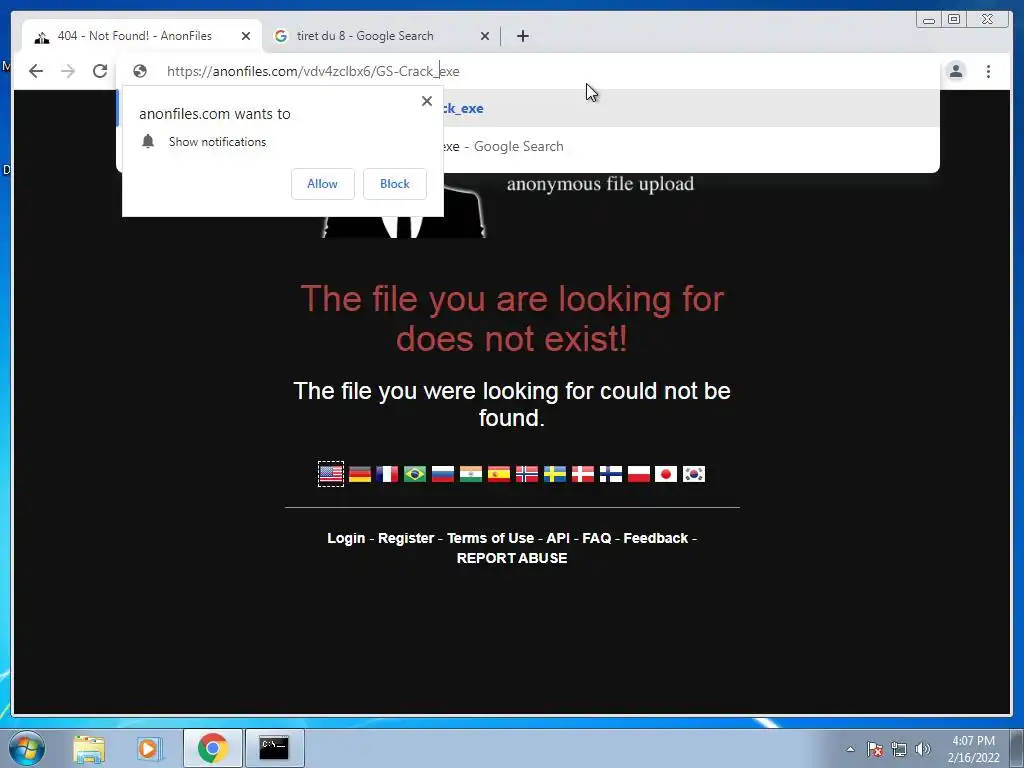Open the Login link
Image resolution: width=1024 pixels, height=768 pixels.
pos(346,538)
